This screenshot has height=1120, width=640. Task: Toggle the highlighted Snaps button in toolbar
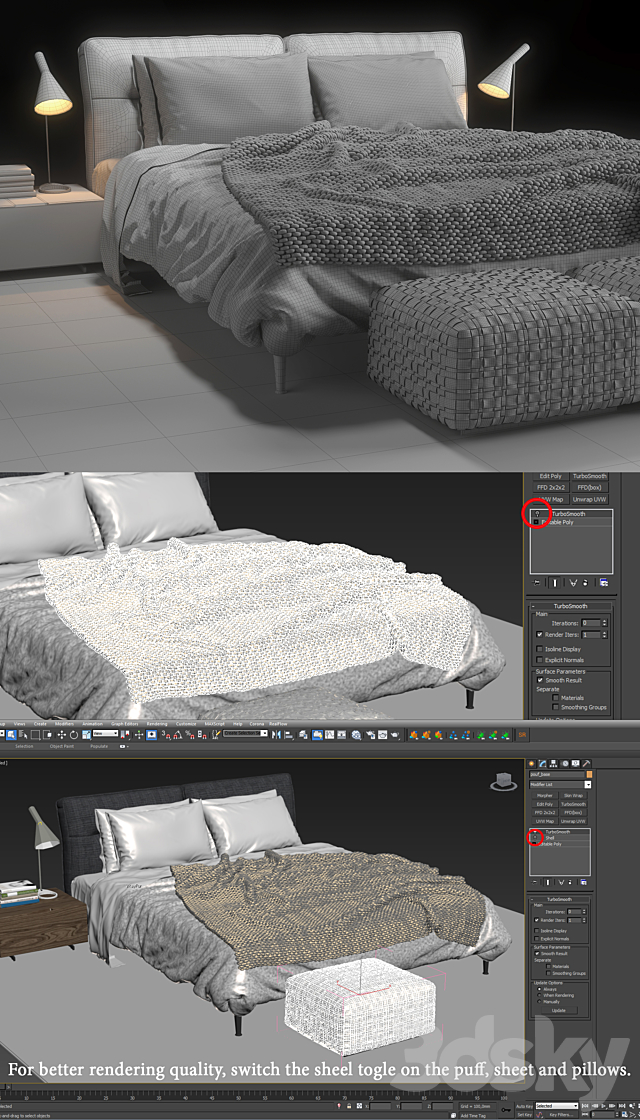(151, 734)
